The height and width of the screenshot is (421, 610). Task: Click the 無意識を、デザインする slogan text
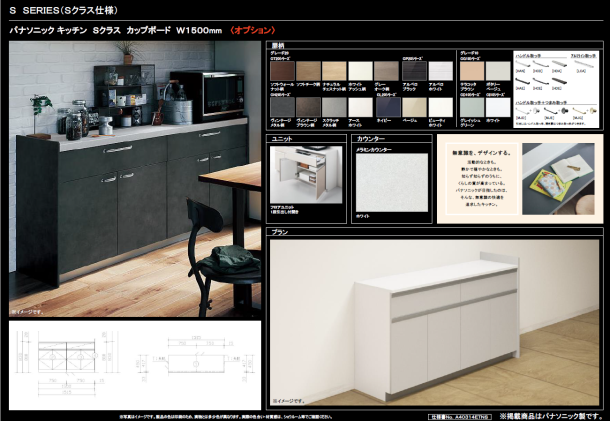(481, 153)
